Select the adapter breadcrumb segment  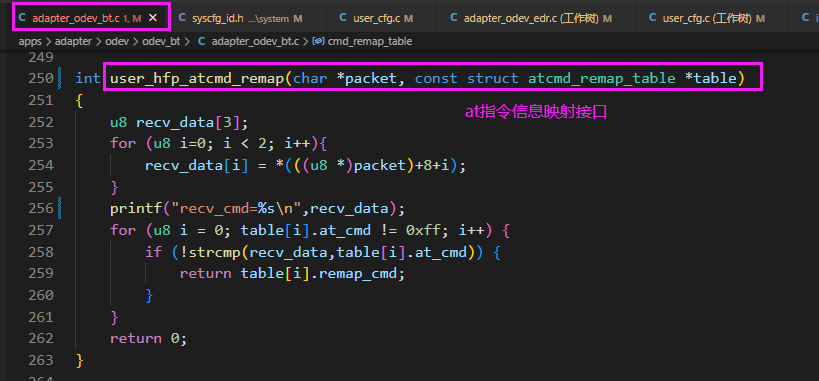[72, 41]
